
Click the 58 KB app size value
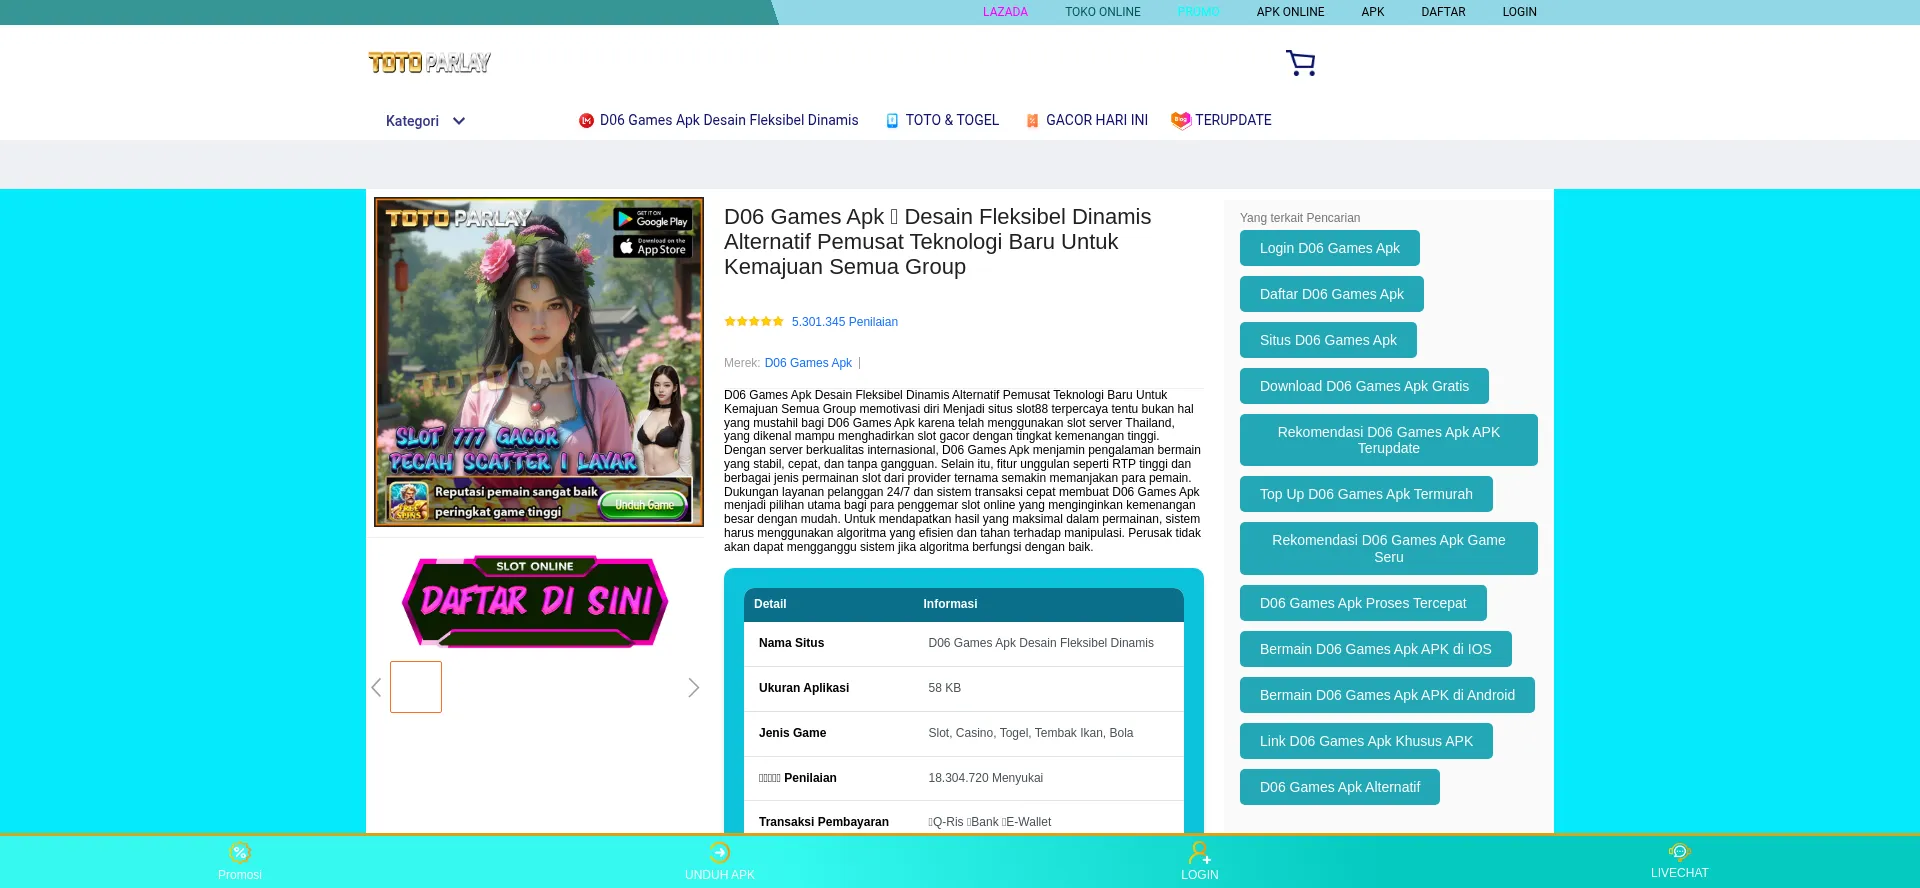(944, 688)
